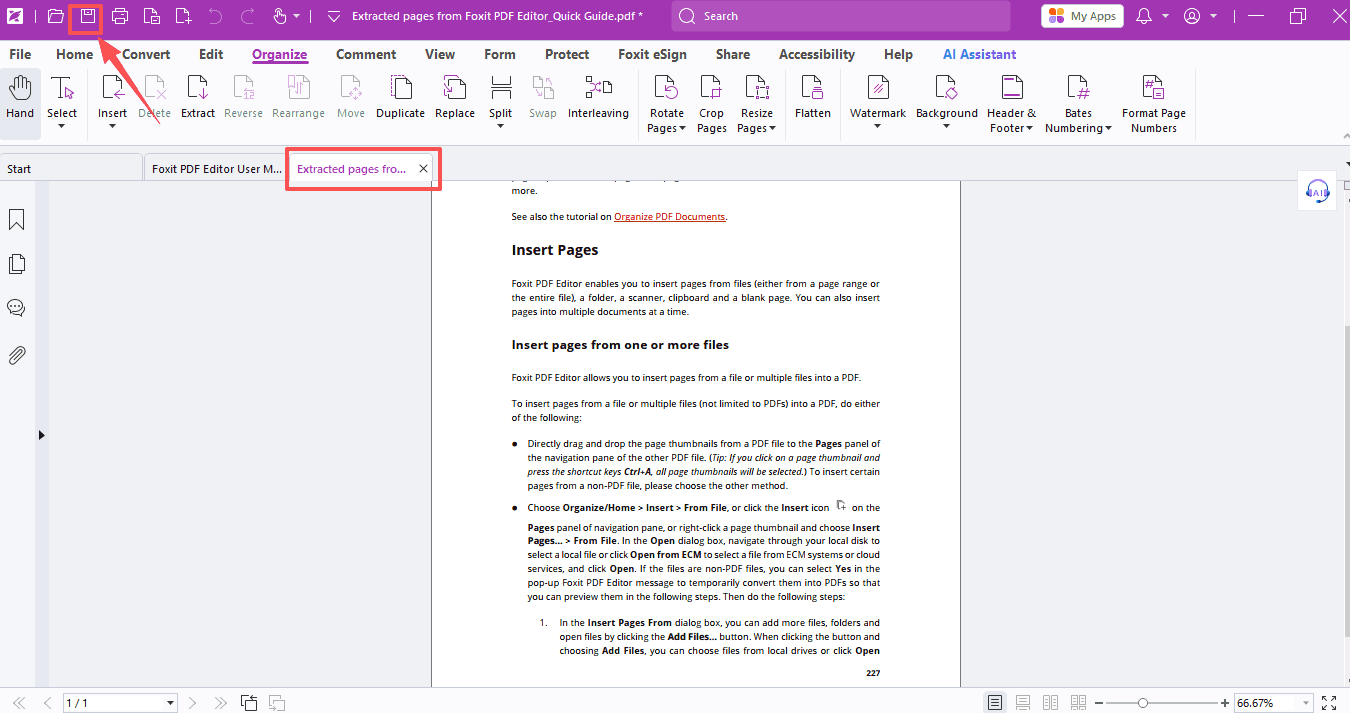Switch to the Protect ribbon tab
Viewport: 1350px width, 713px height.
click(567, 54)
